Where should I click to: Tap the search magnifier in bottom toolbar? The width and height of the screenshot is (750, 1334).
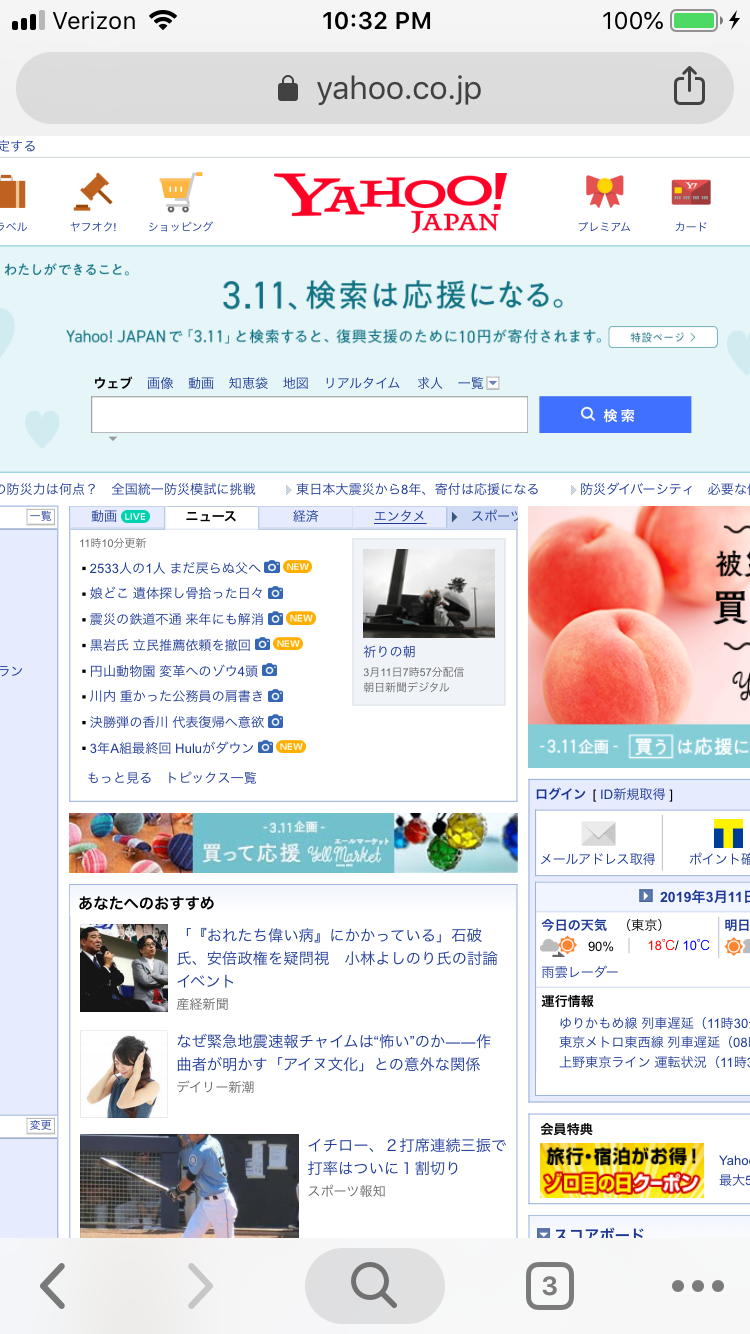click(374, 1286)
